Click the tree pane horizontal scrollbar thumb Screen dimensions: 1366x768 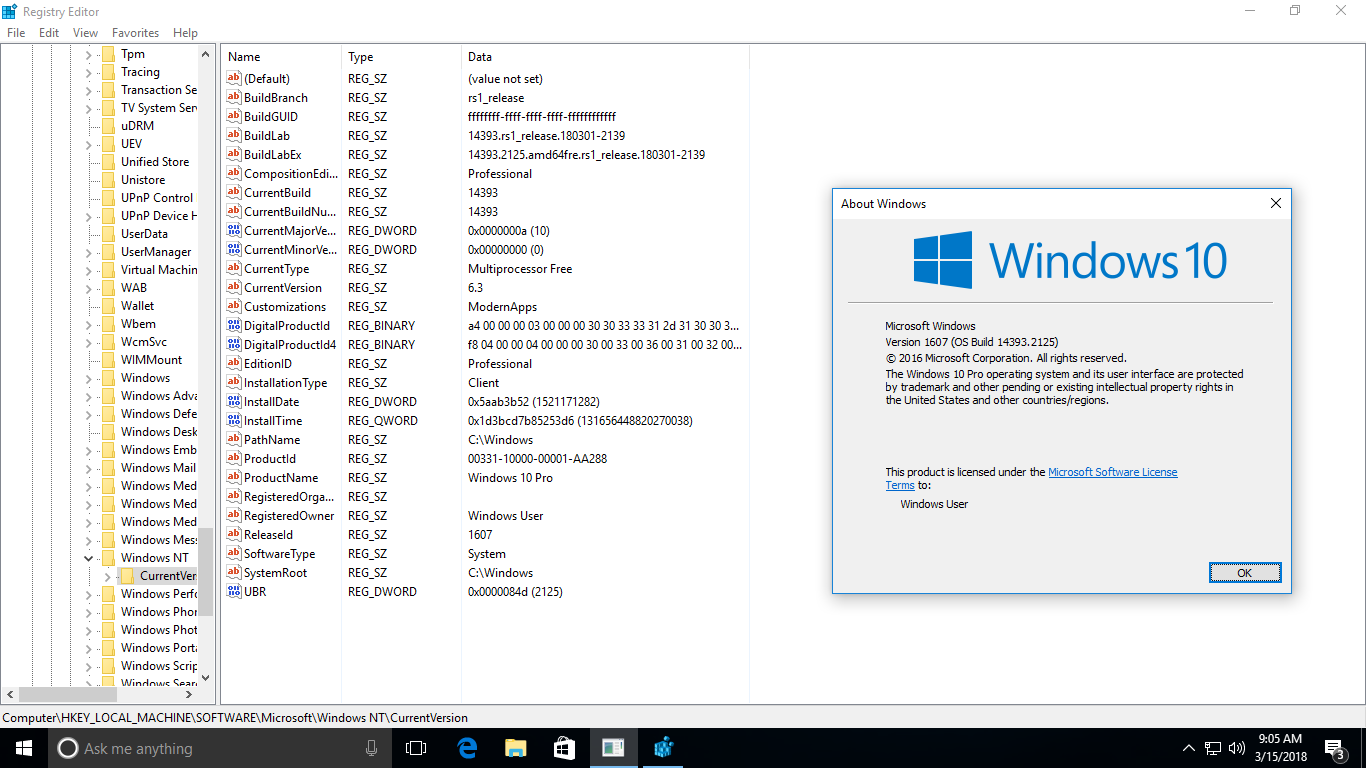click(x=68, y=694)
